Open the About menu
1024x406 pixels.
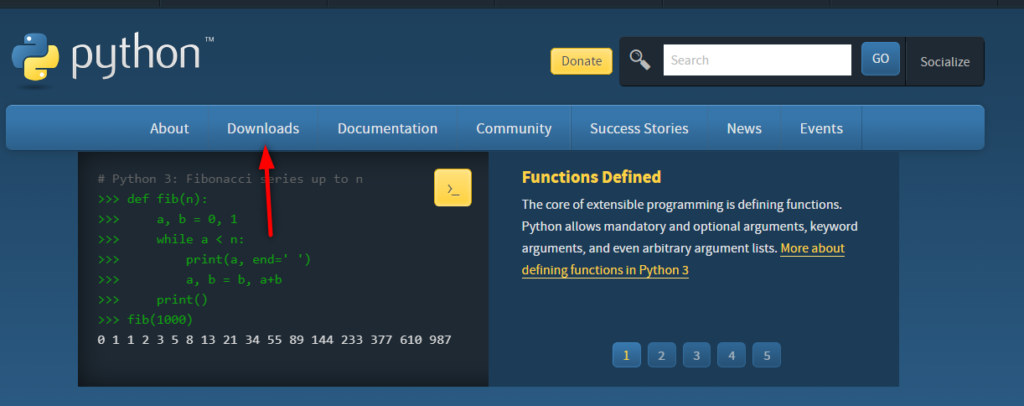click(x=169, y=129)
